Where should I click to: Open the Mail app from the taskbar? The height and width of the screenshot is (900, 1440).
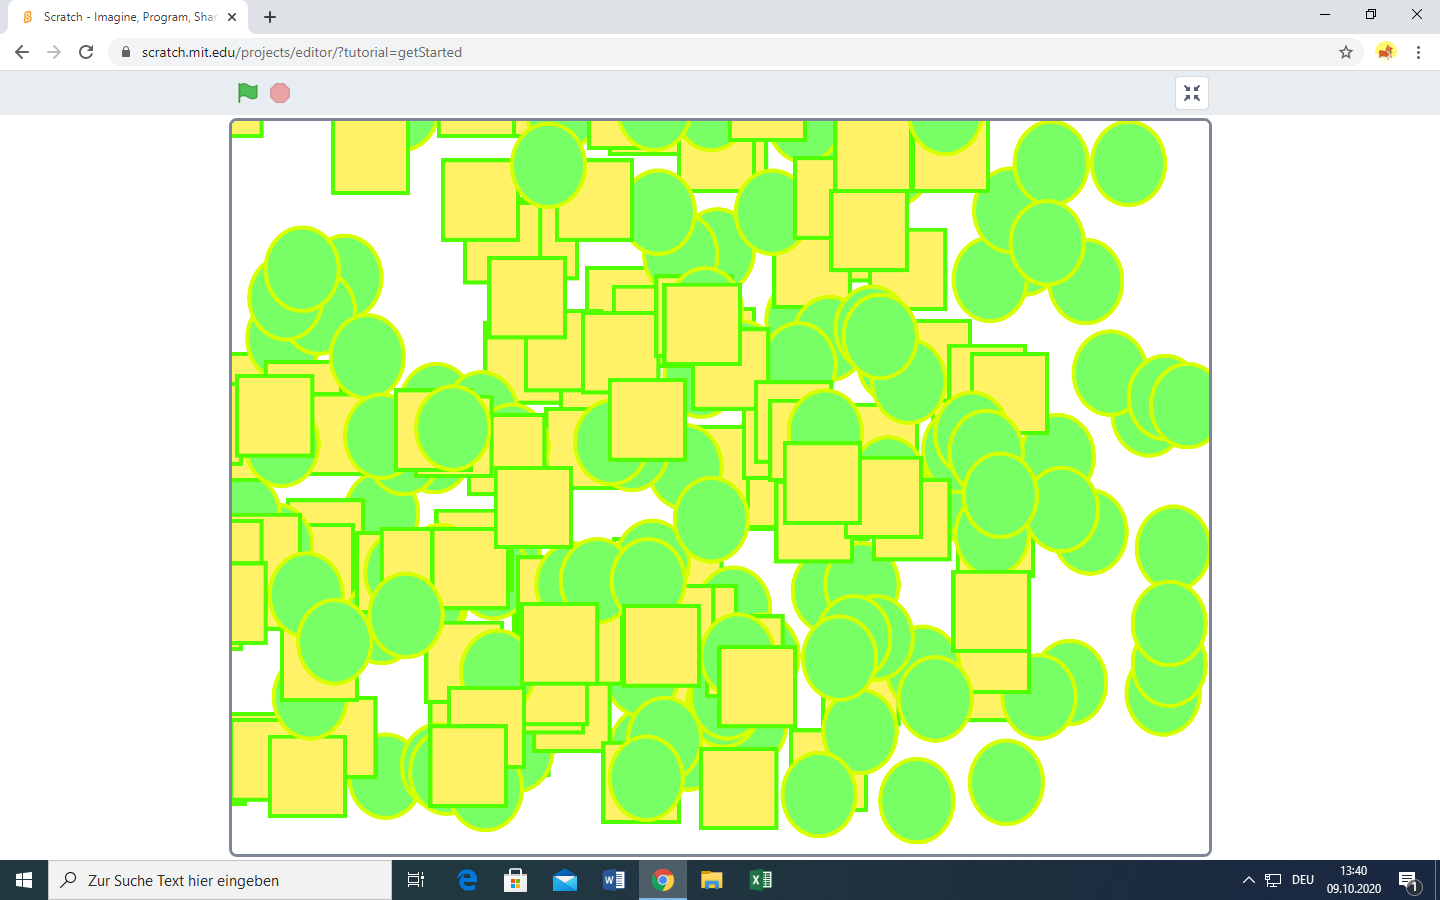(x=564, y=880)
